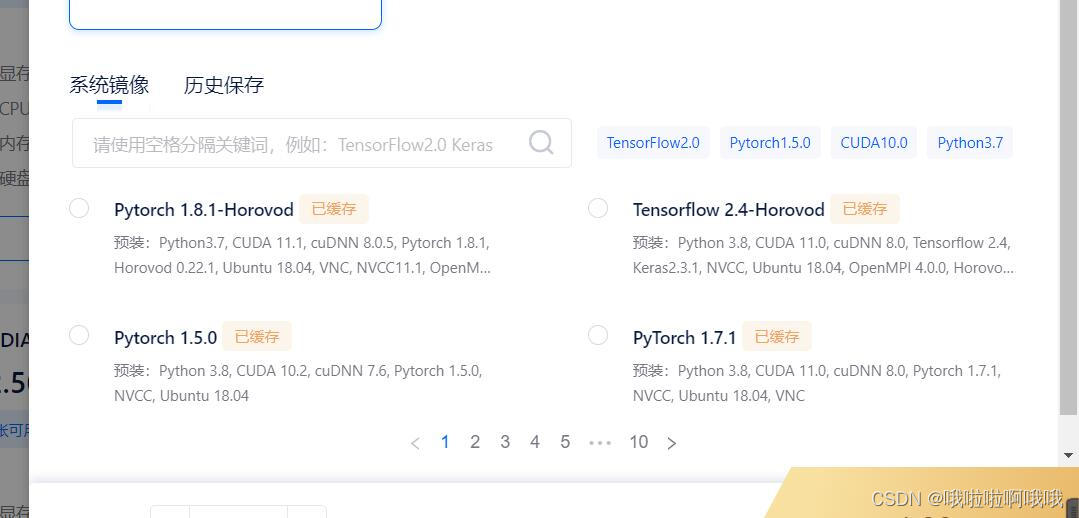The height and width of the screenshot is (518, 1079).
Task: Open page 3 of the image list
Action: pos(505,442)
